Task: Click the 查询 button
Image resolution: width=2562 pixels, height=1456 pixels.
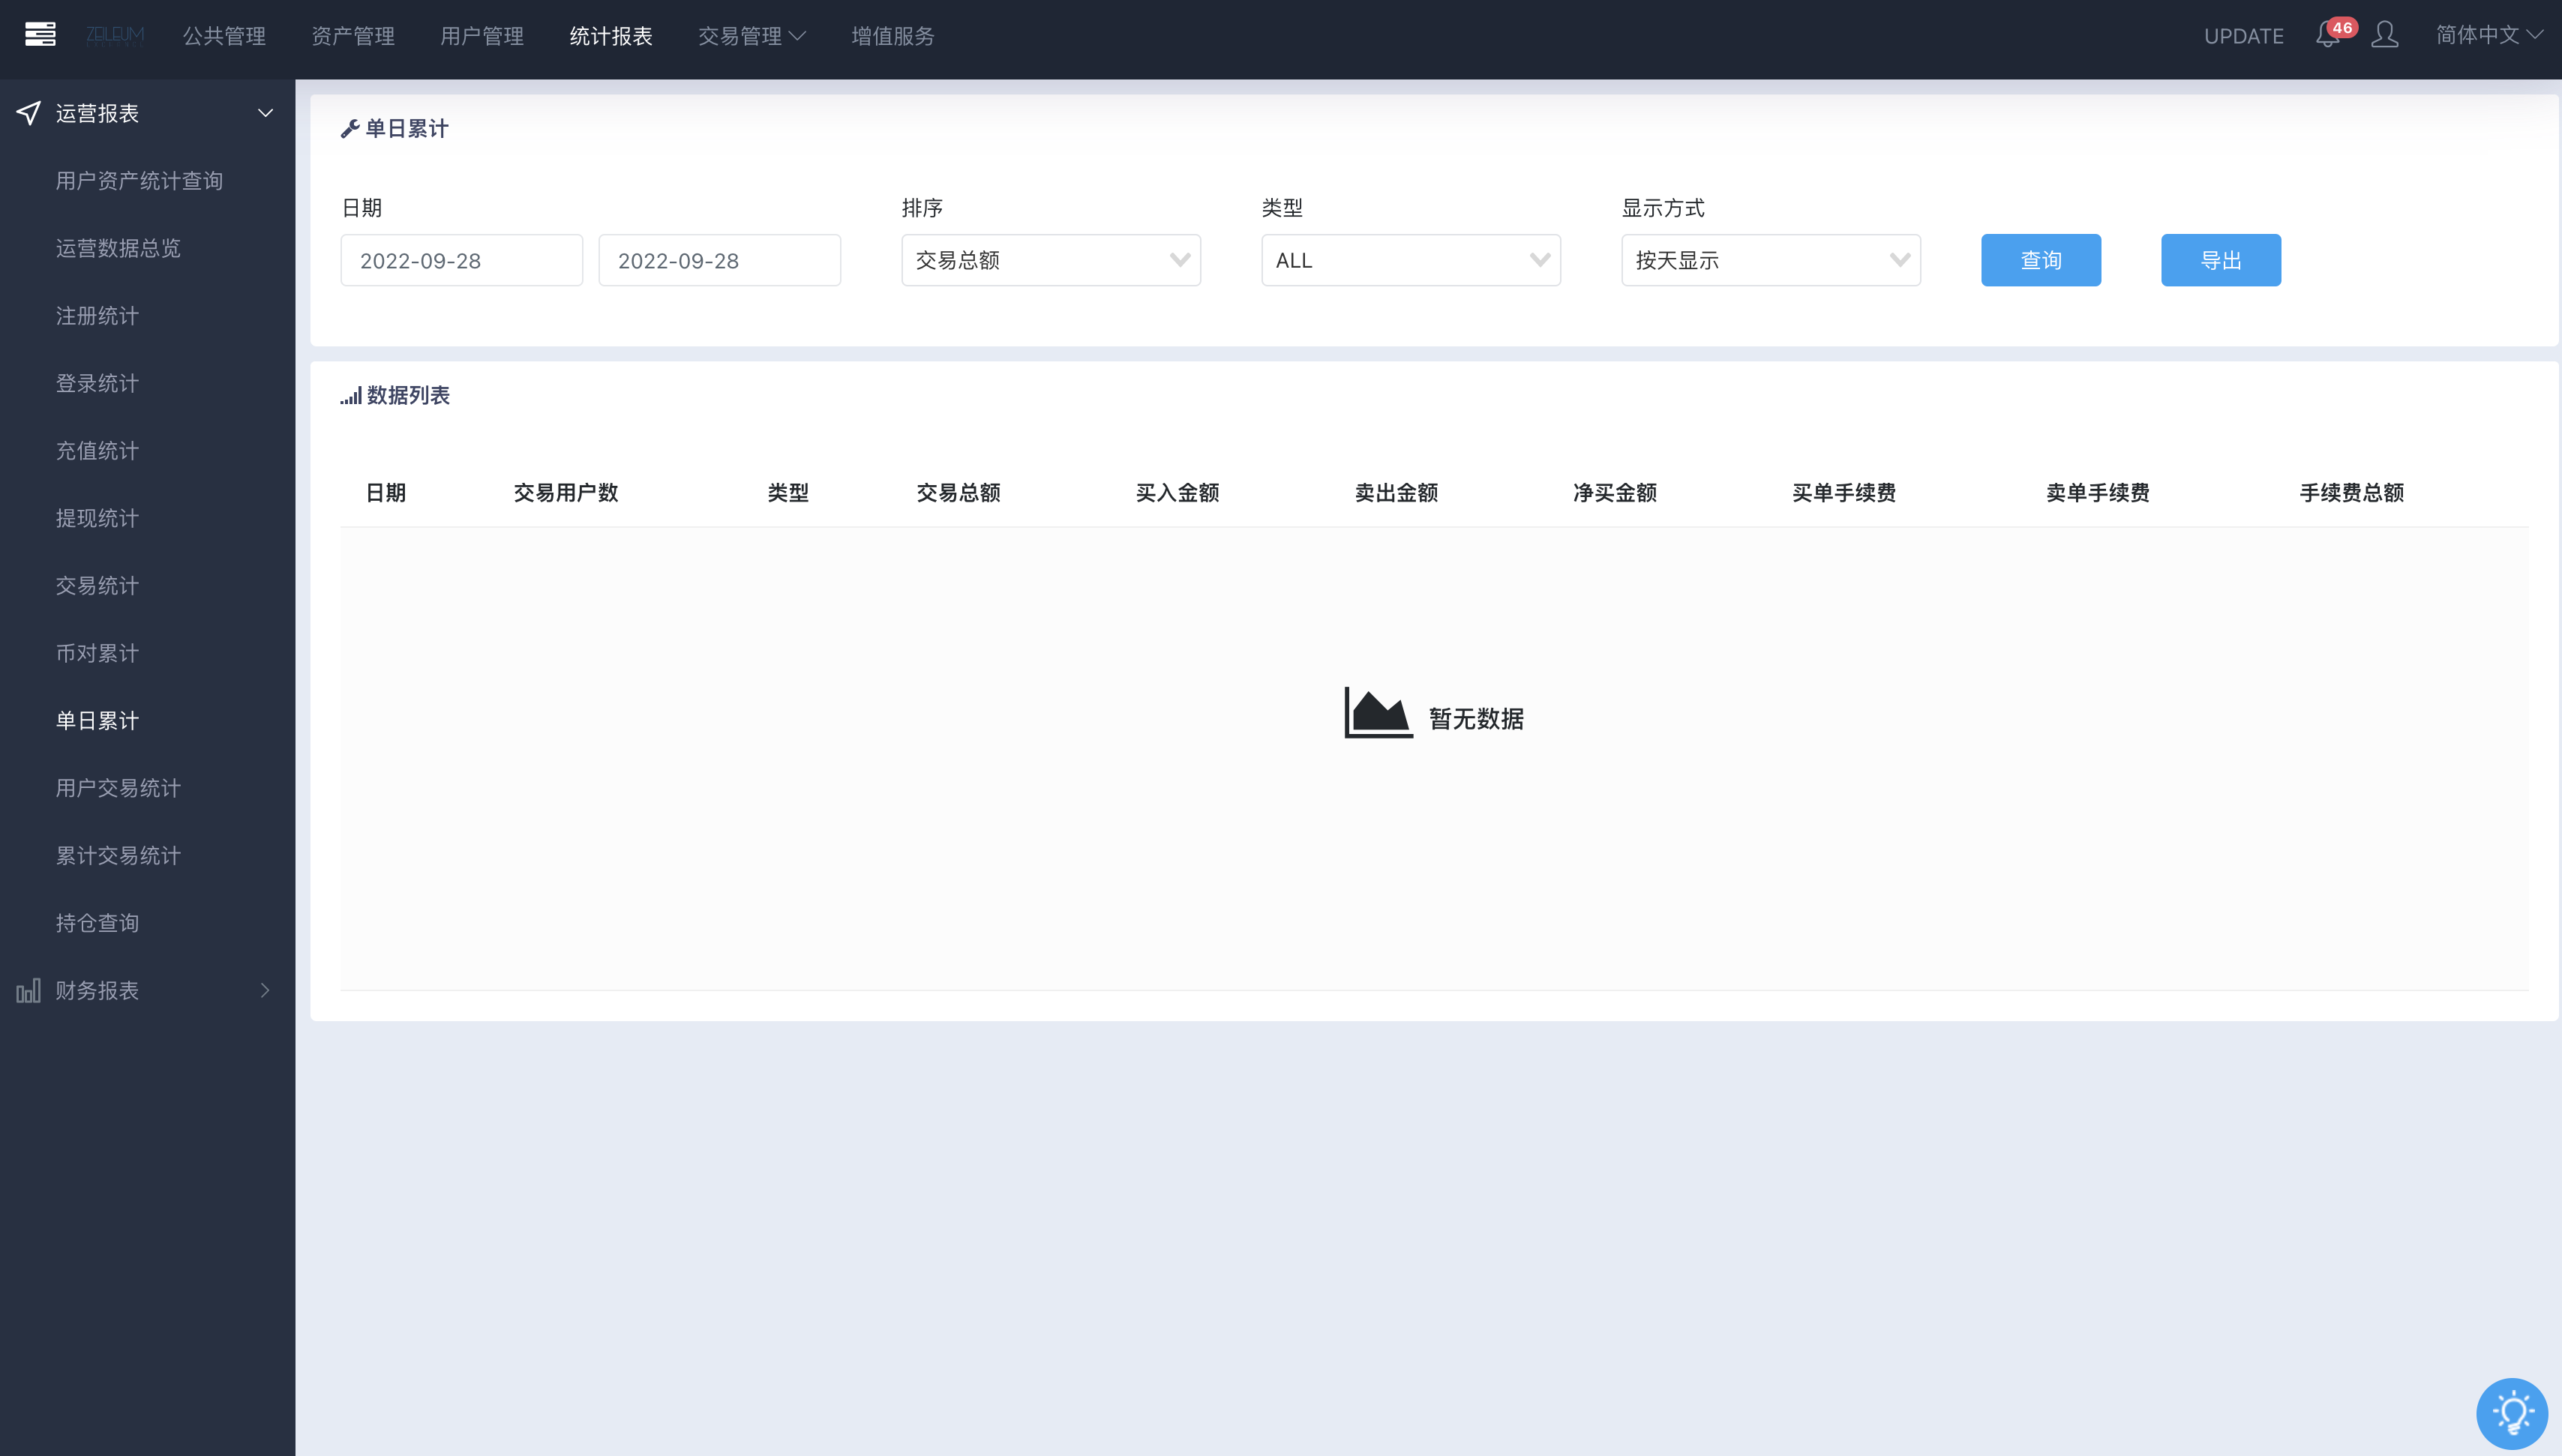Action: coord(2041,260)
